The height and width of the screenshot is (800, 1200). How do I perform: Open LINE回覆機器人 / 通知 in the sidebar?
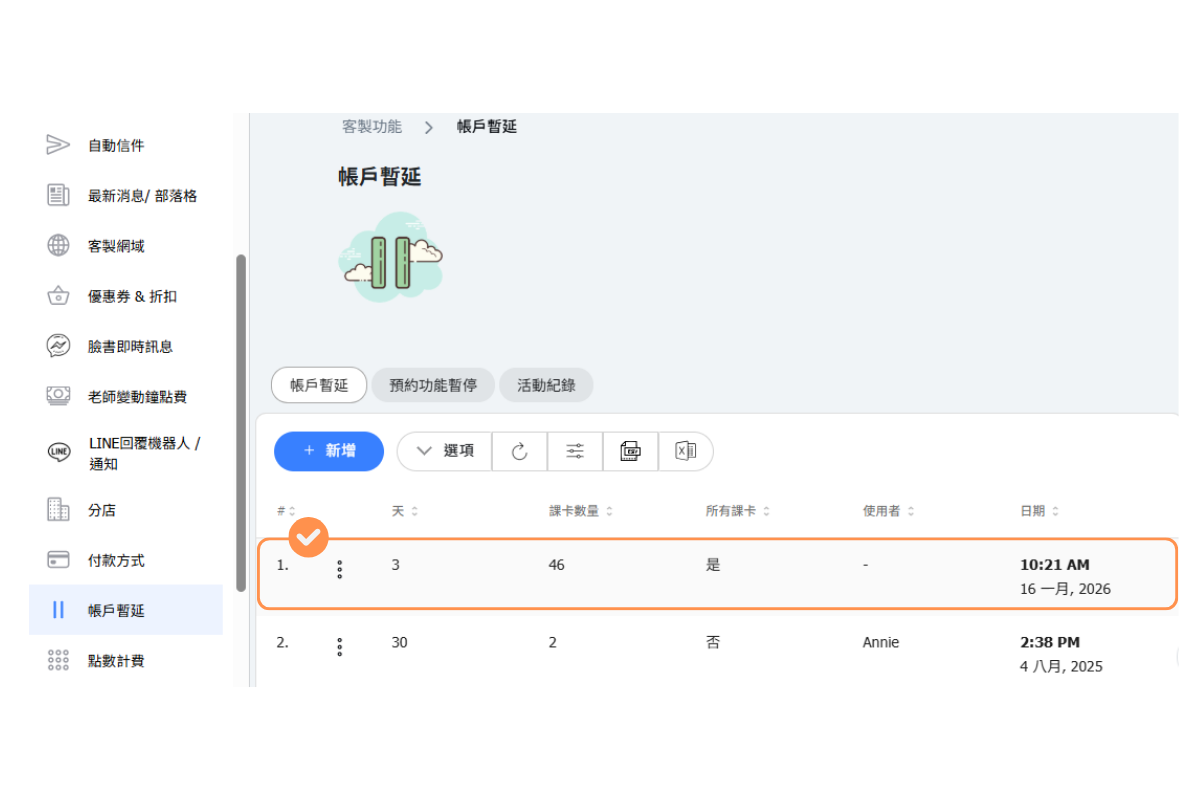[143, 453]
